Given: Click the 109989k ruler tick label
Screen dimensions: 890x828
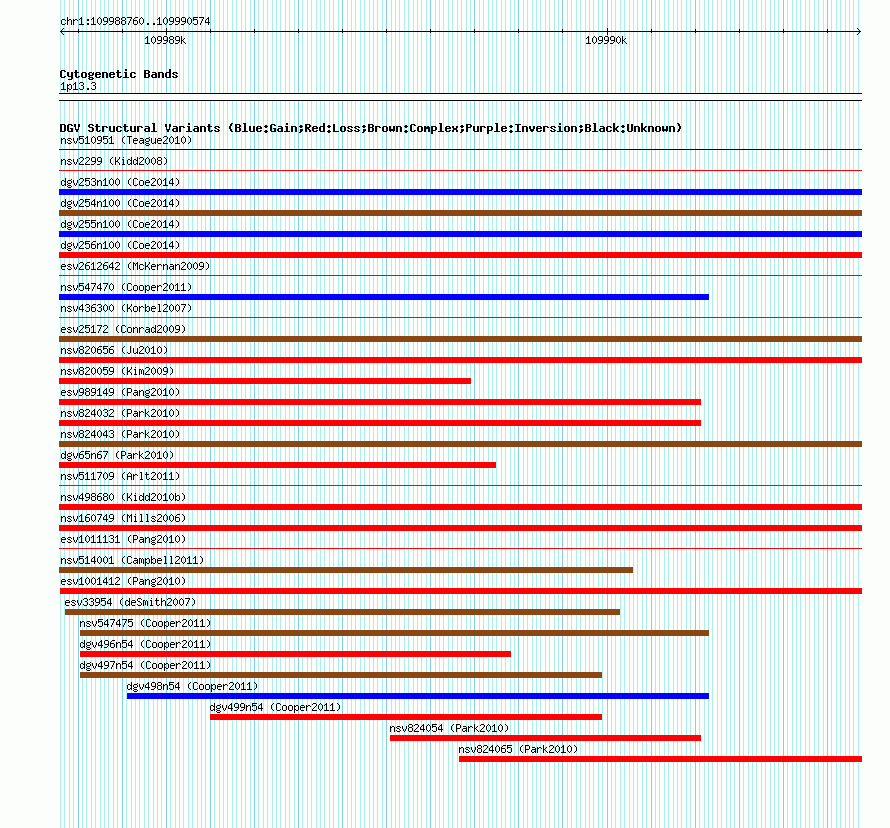Looking at the screenshot, I should coord(165,40).
